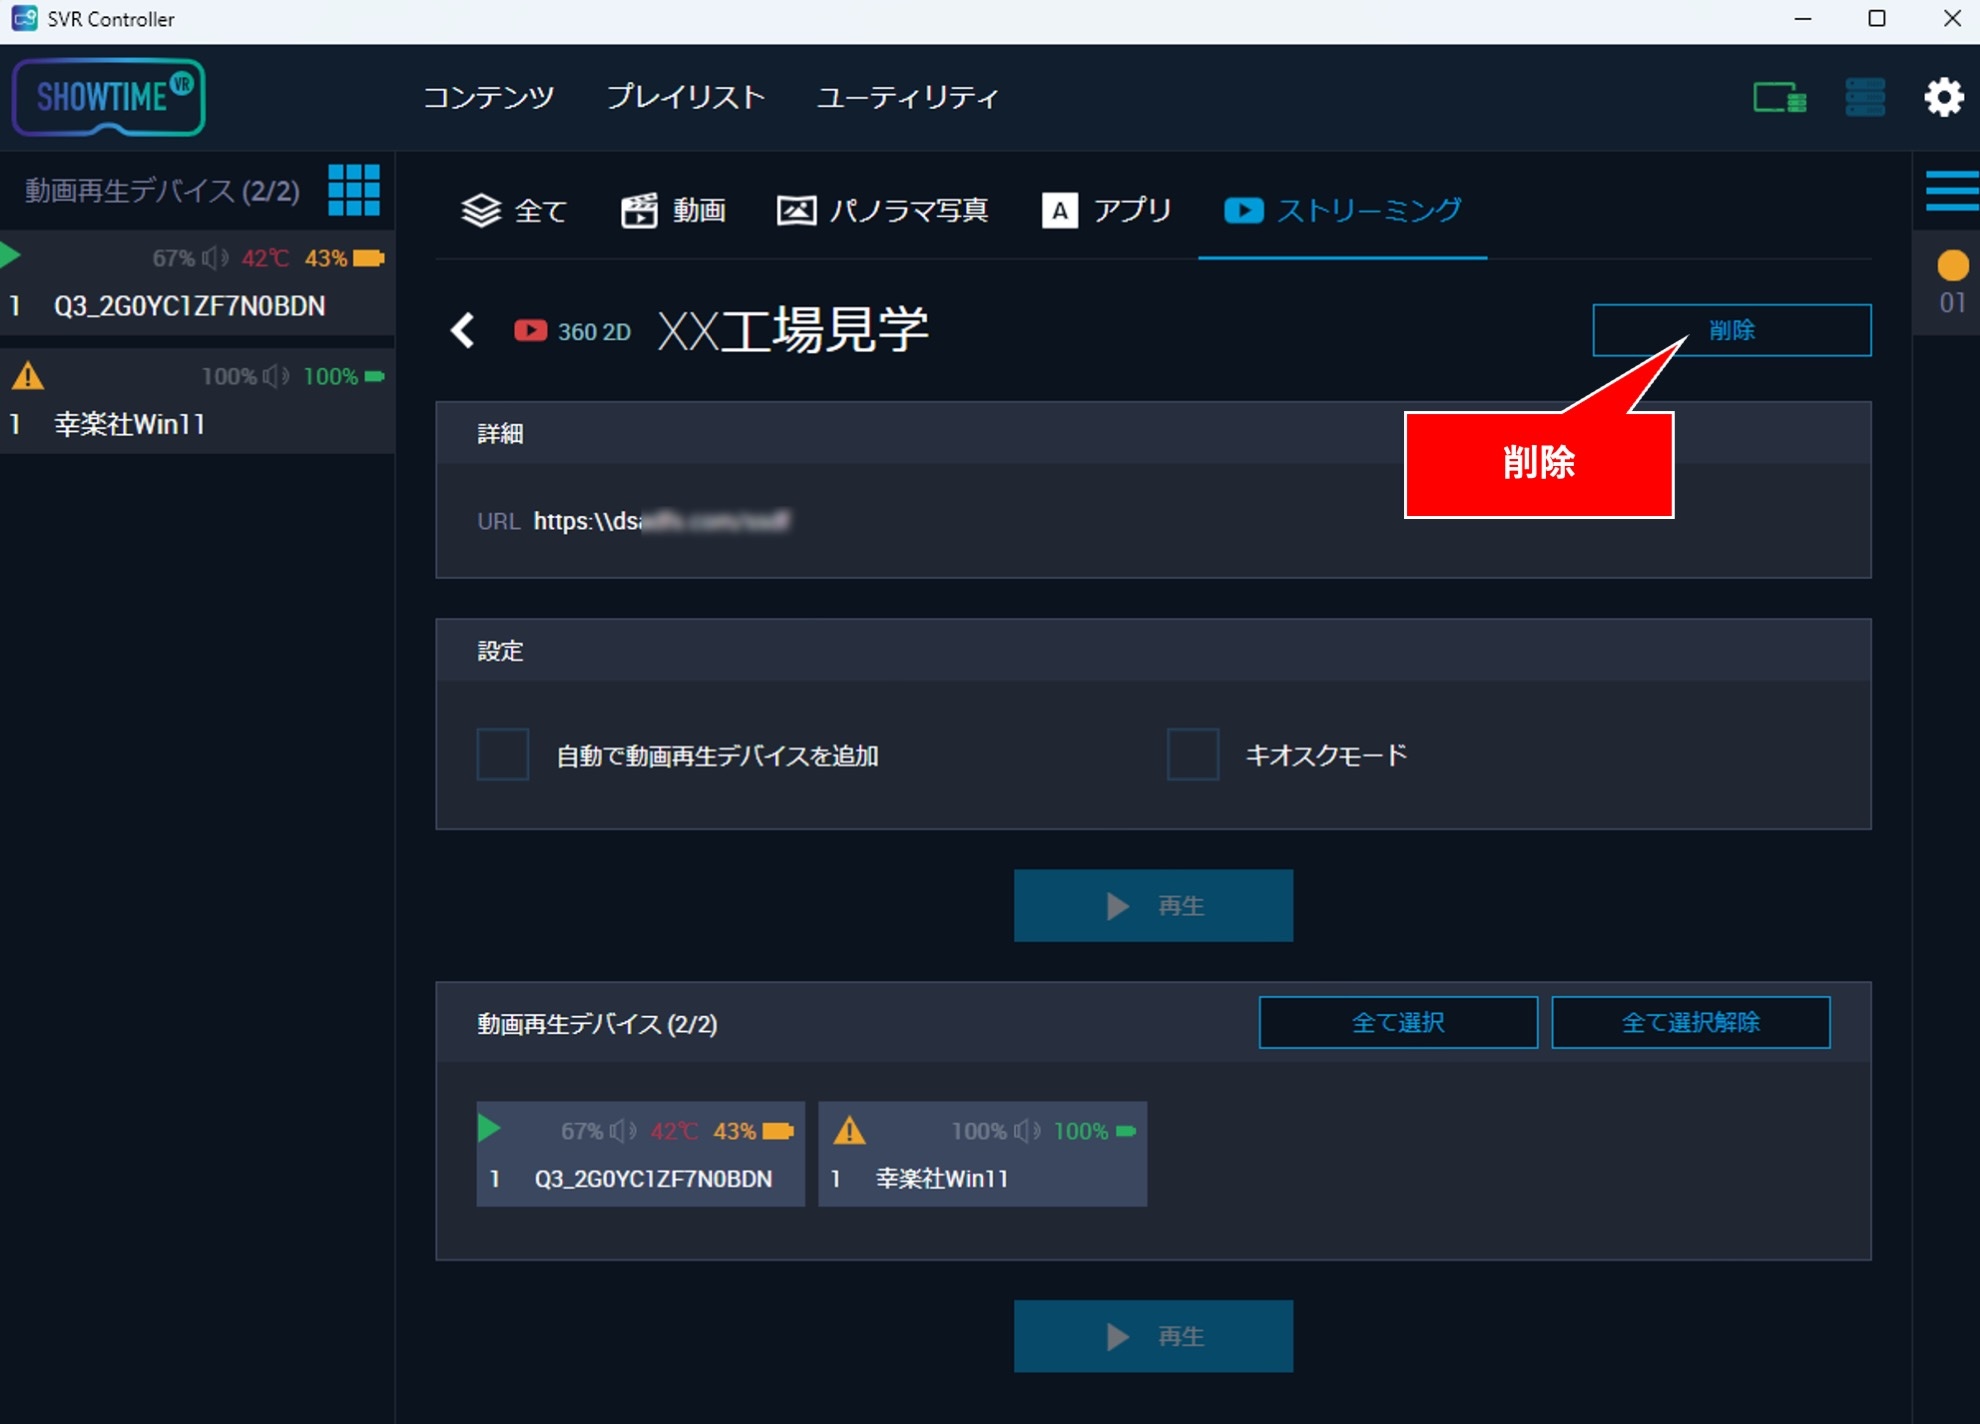Click the green device monitor icon
Screen dimensions: 1980x1424
click(x=1779, y=98)
